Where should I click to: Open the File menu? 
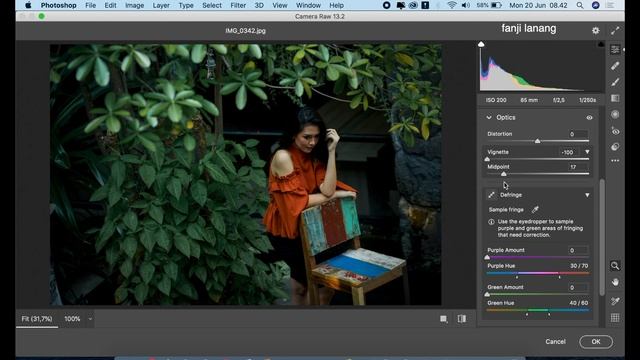click(x=90, y=5)
